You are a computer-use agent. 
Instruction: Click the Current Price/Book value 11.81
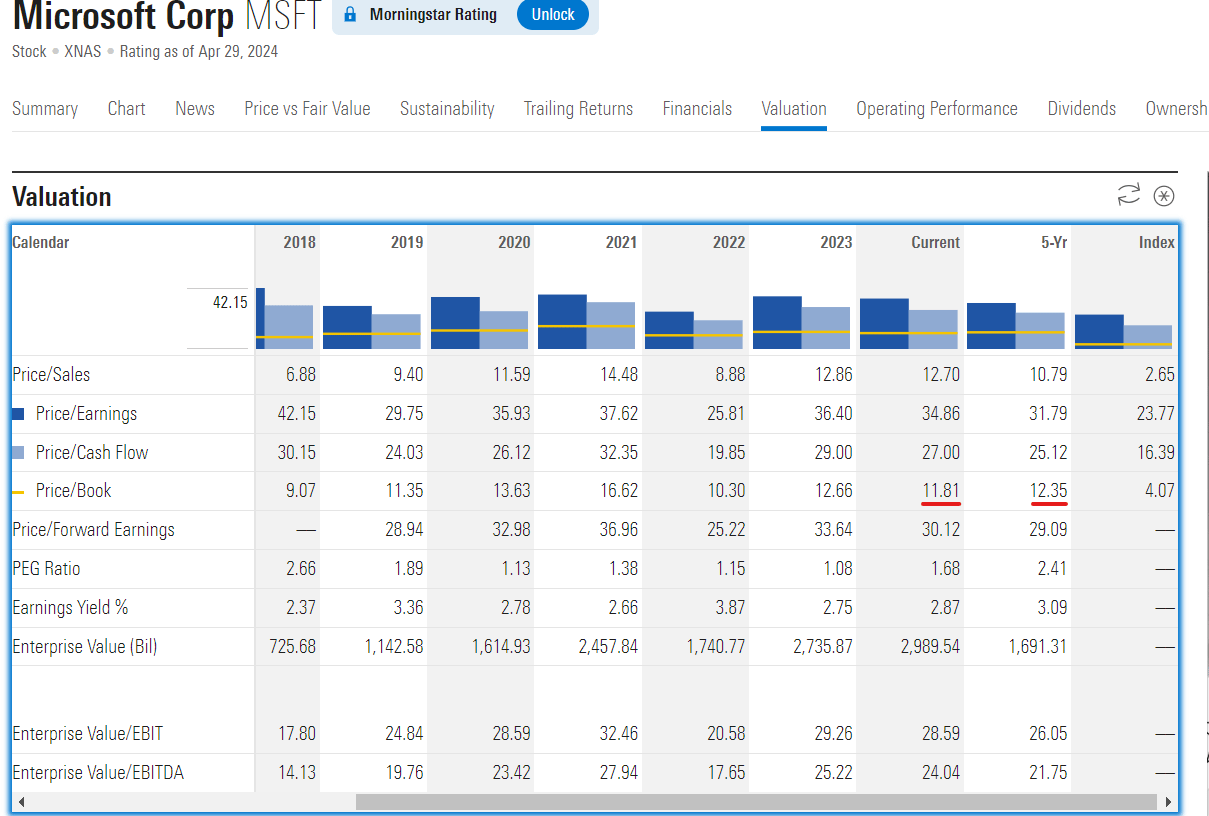pos(941,491)
